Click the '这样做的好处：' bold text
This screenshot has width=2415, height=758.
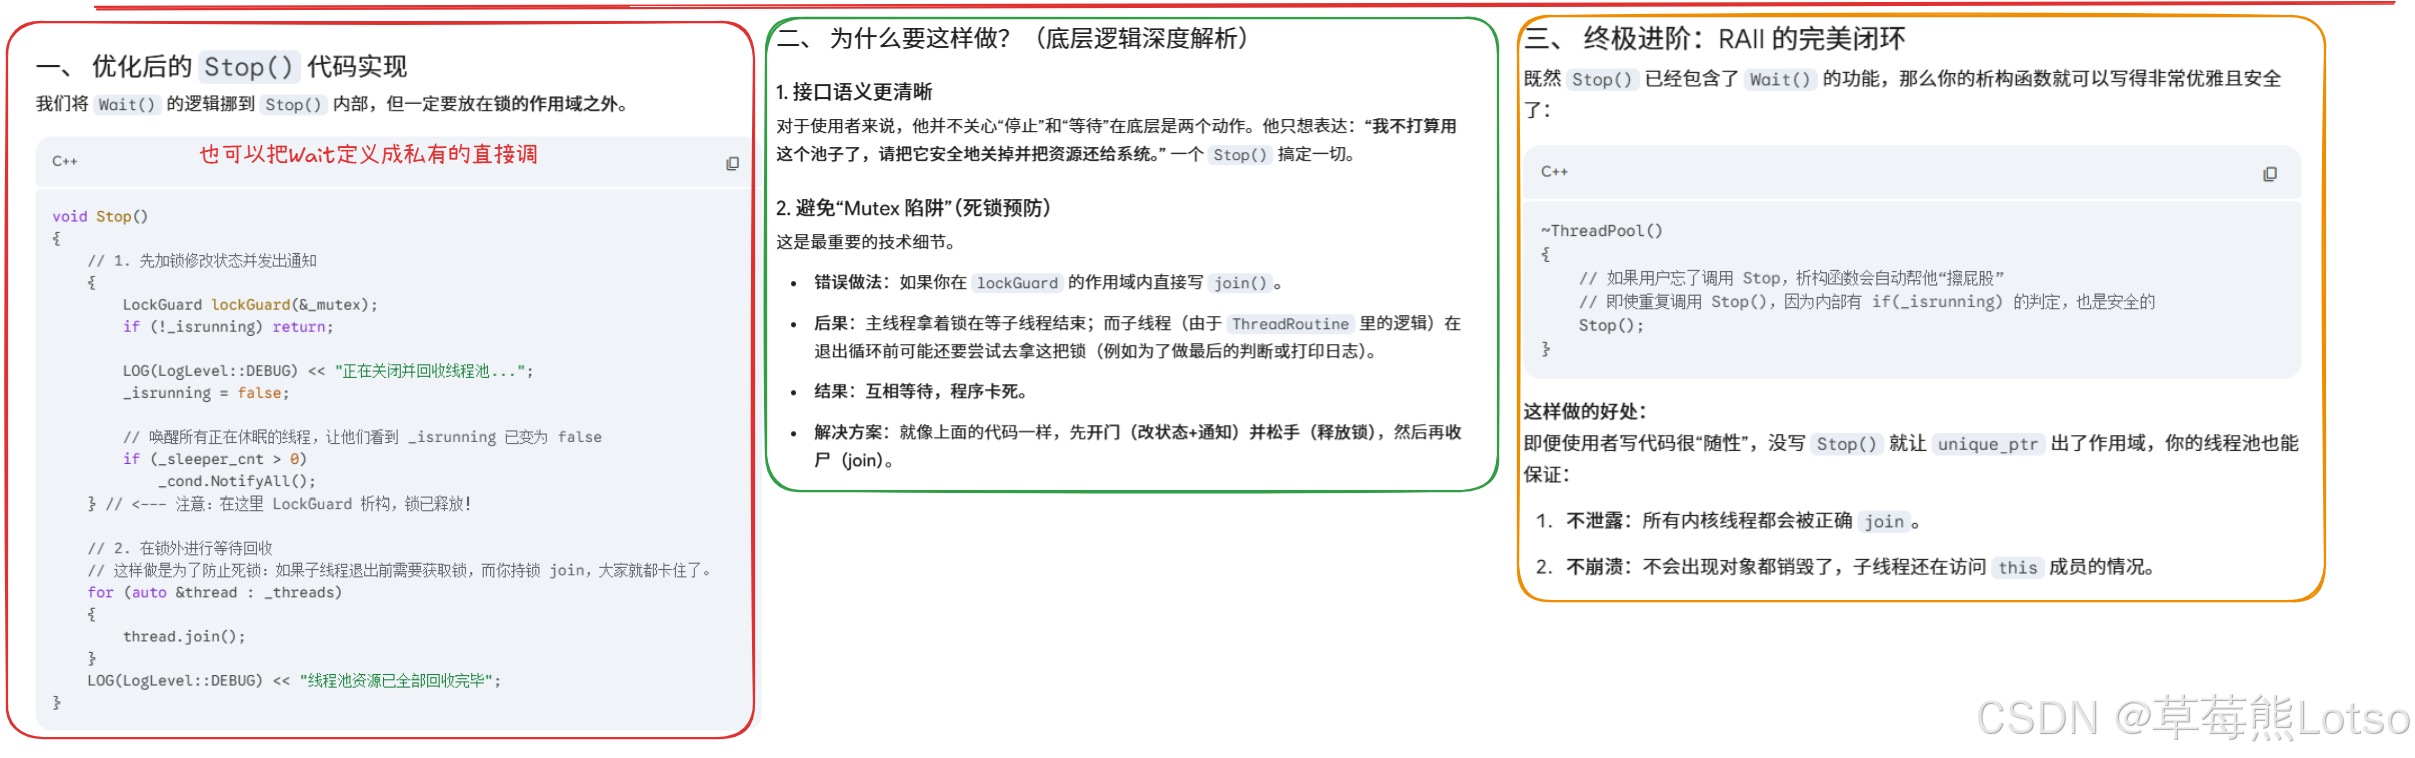pos(1585,412)
